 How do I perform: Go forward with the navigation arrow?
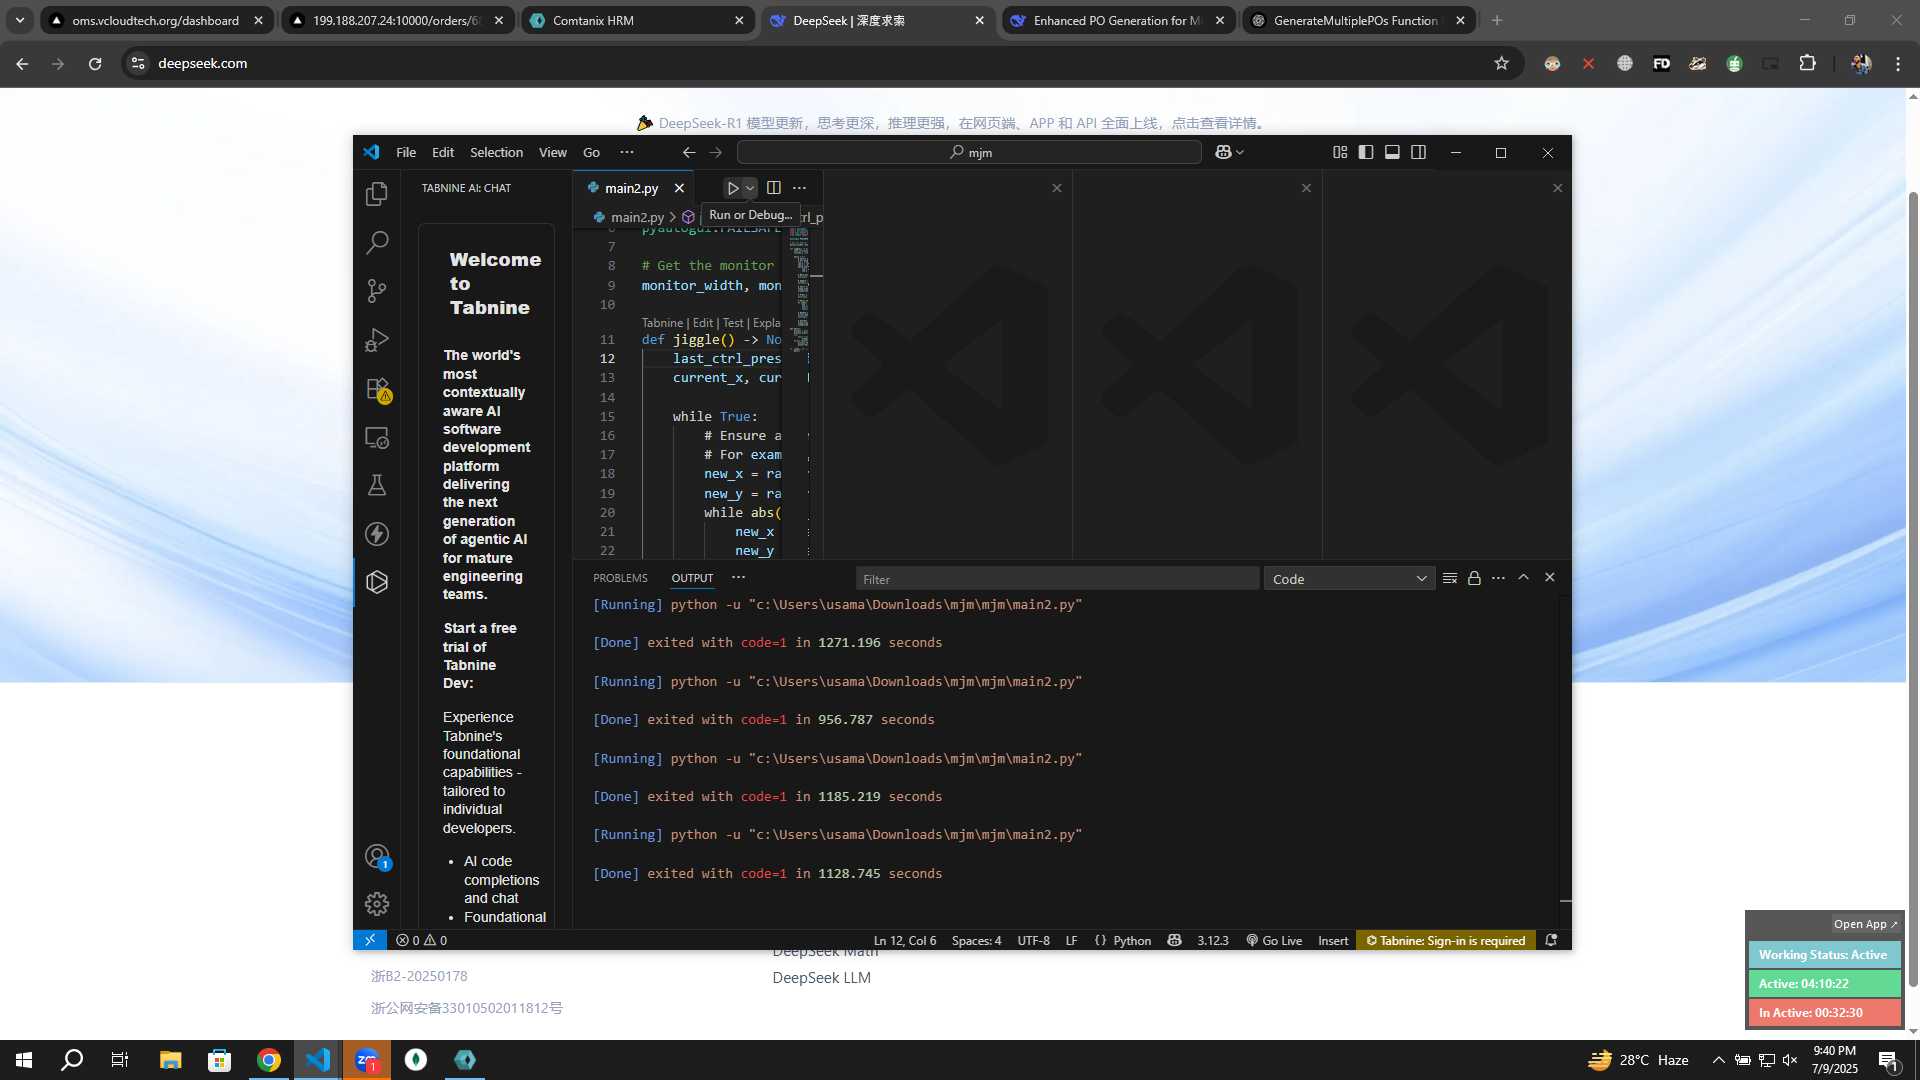[x=716, y=152]
